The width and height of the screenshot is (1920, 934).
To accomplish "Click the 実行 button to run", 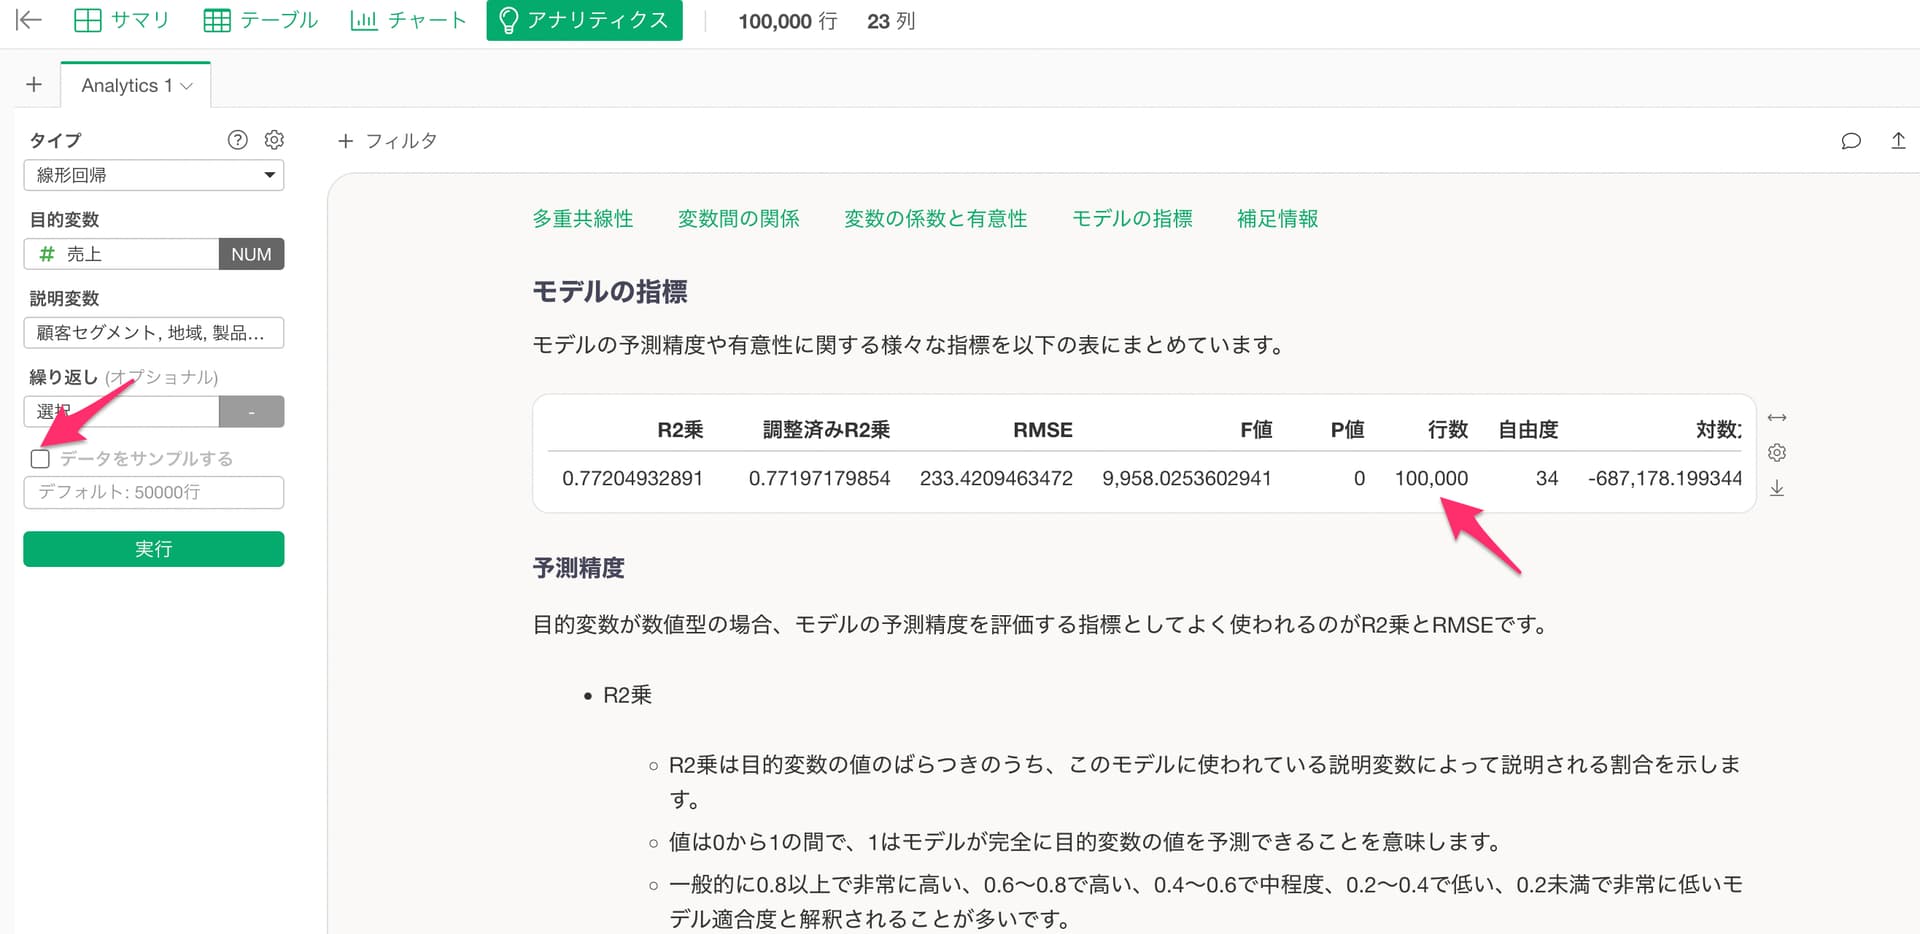I will pyautogui.click(x=153, y=548).
